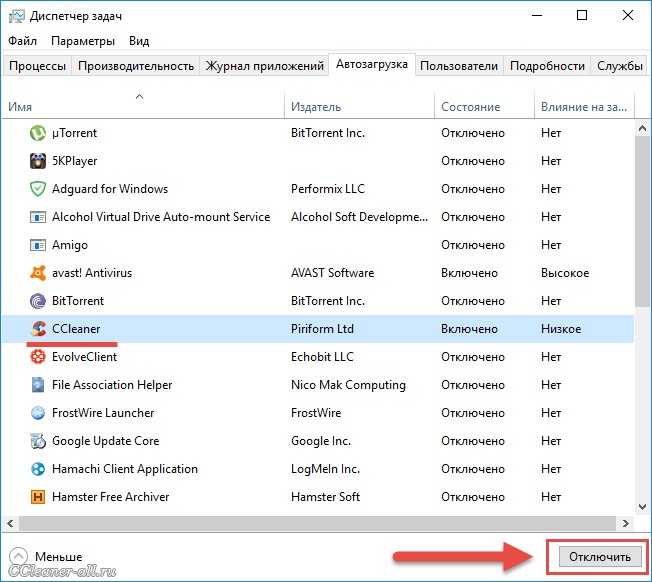This screenshot has width=652, height=582.
Task: Open the Параметры menu
Action: [83, 41]
